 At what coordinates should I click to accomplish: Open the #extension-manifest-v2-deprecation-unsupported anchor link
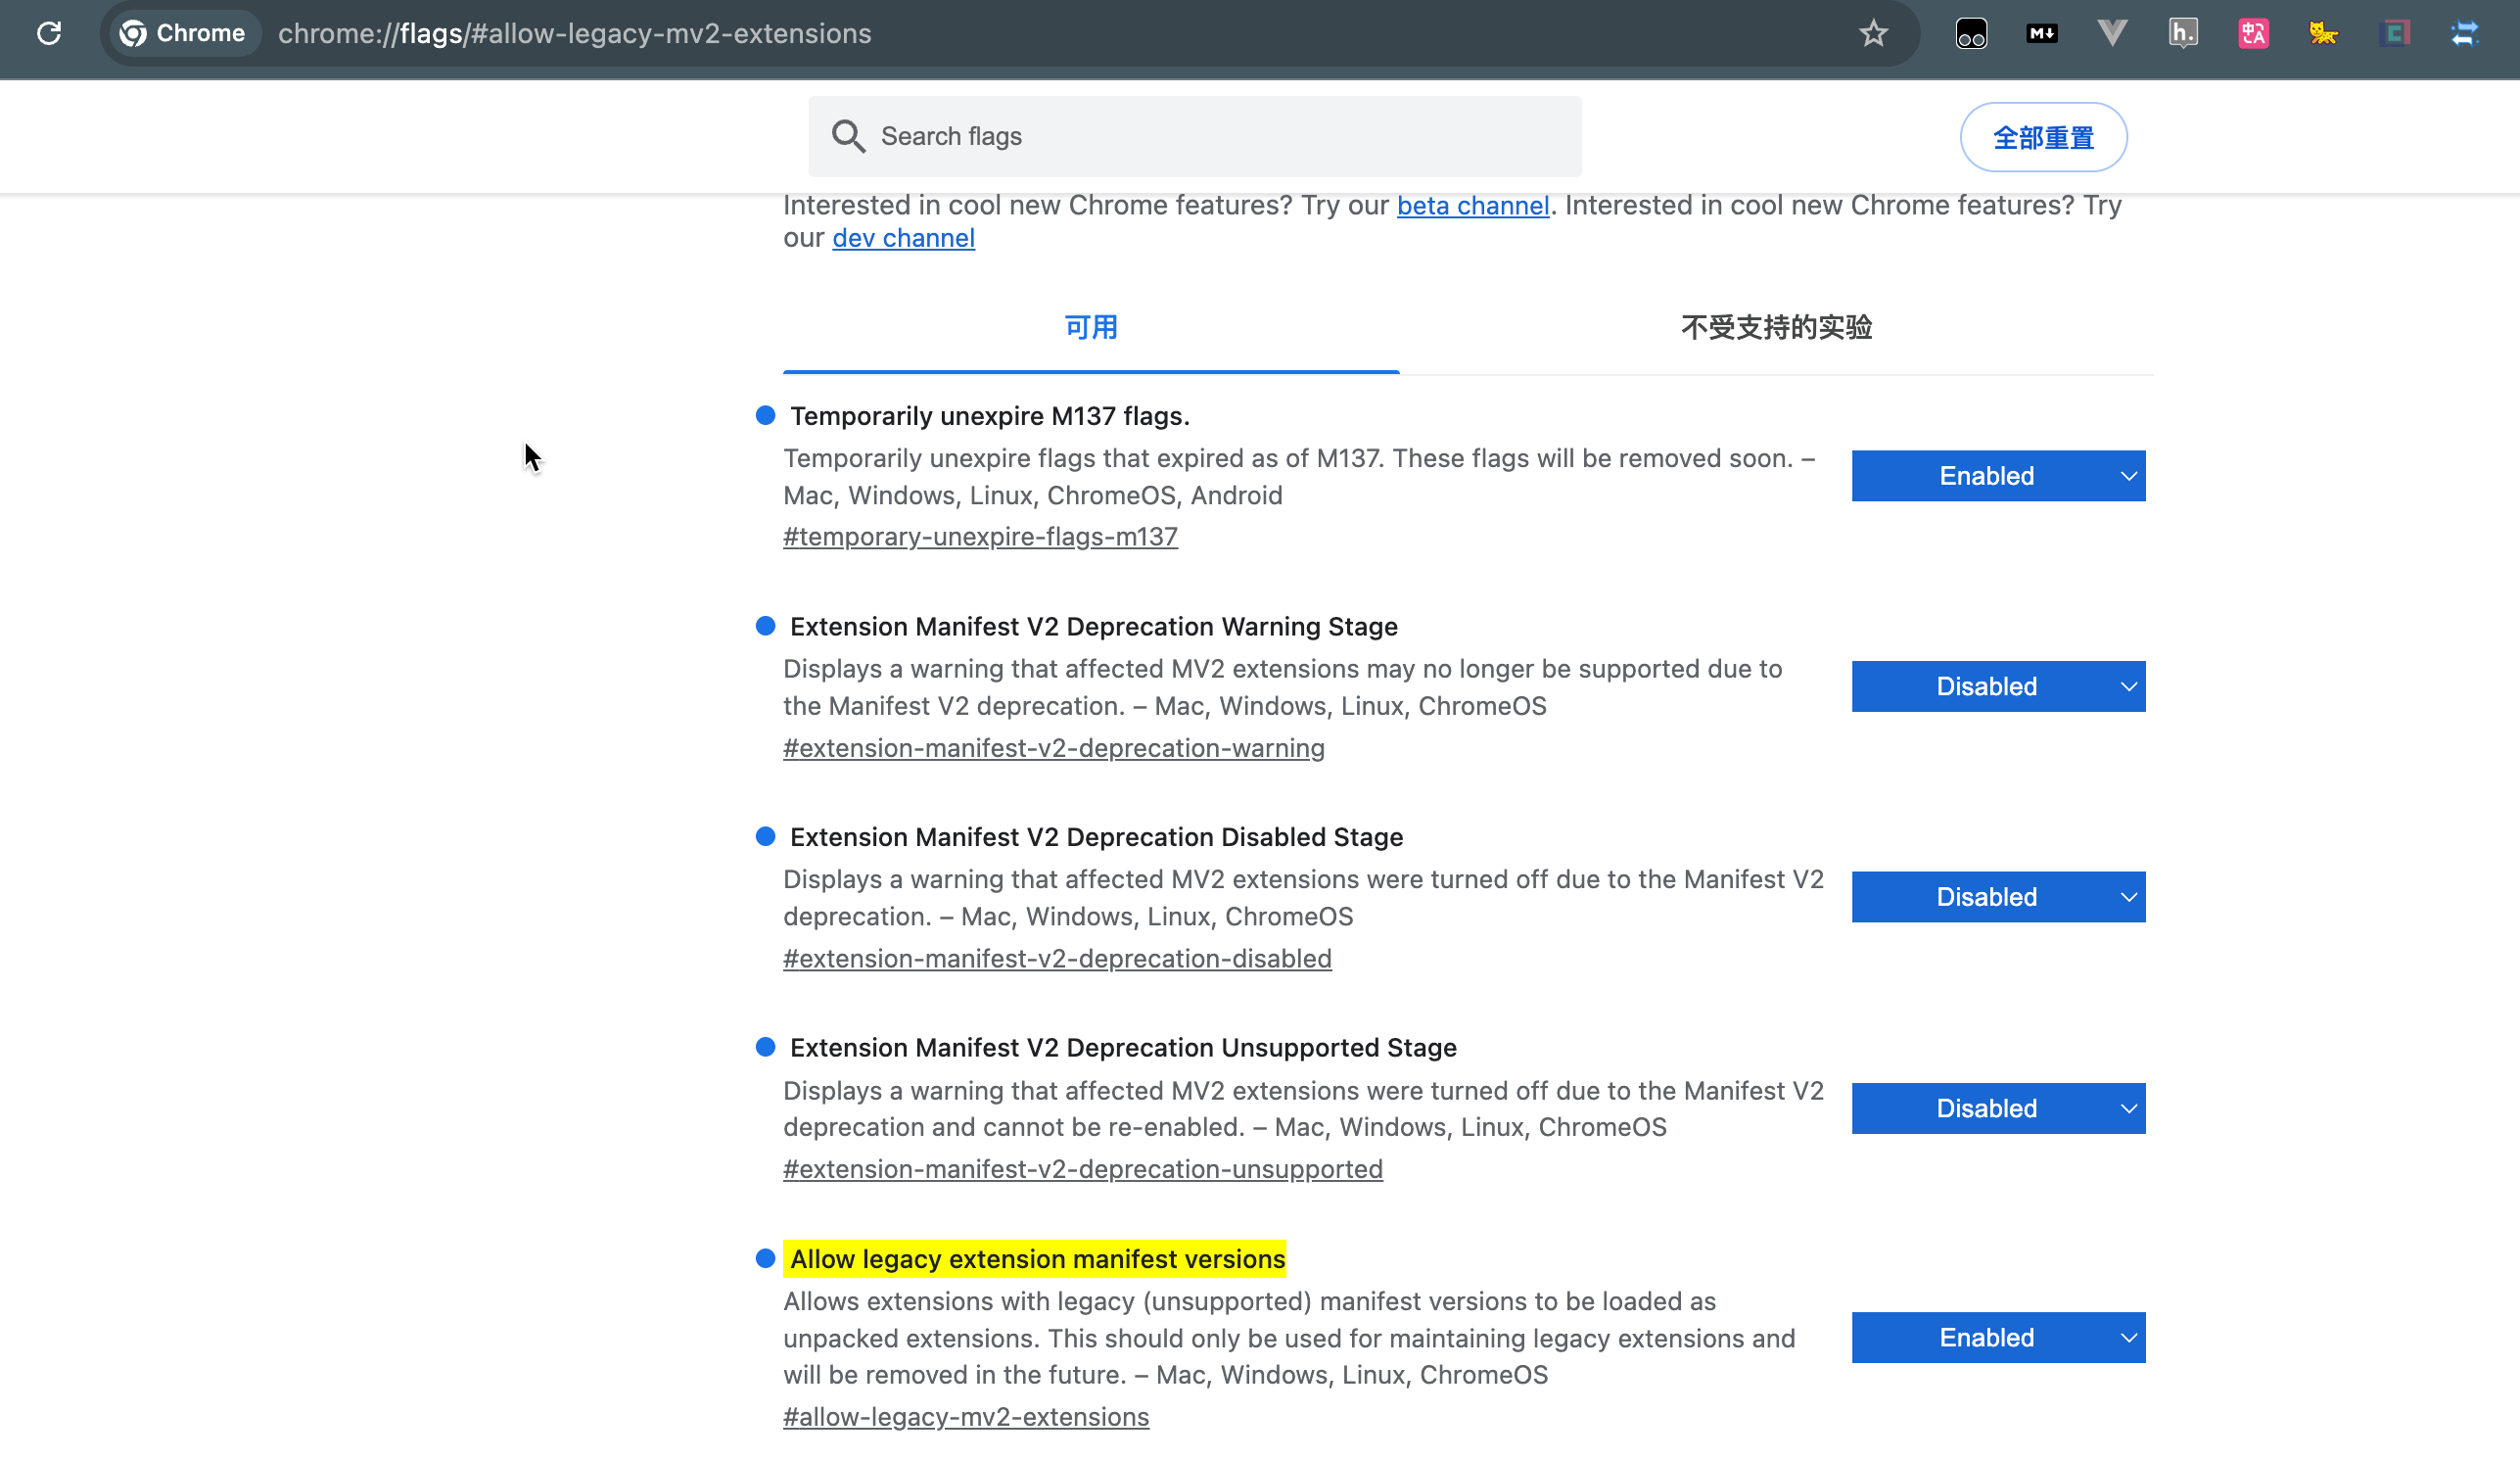click(x=1082, y=1169)
